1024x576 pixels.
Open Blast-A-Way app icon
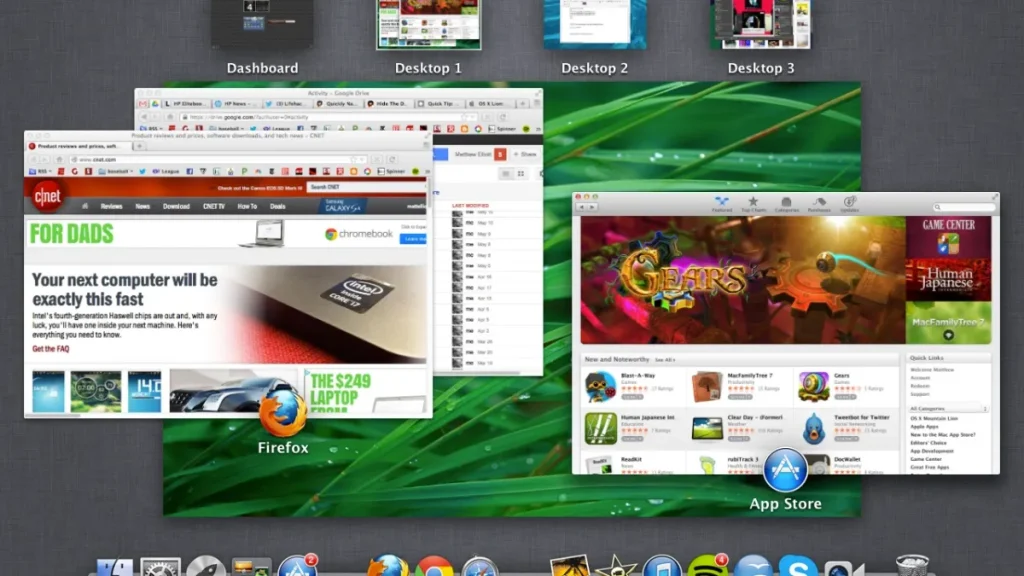[600, 387]
